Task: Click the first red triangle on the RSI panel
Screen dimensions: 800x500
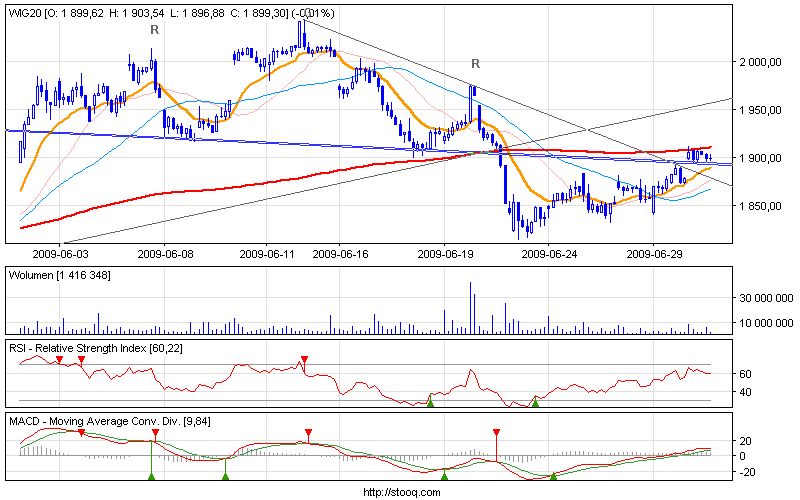Action: [x=59, y=358]
